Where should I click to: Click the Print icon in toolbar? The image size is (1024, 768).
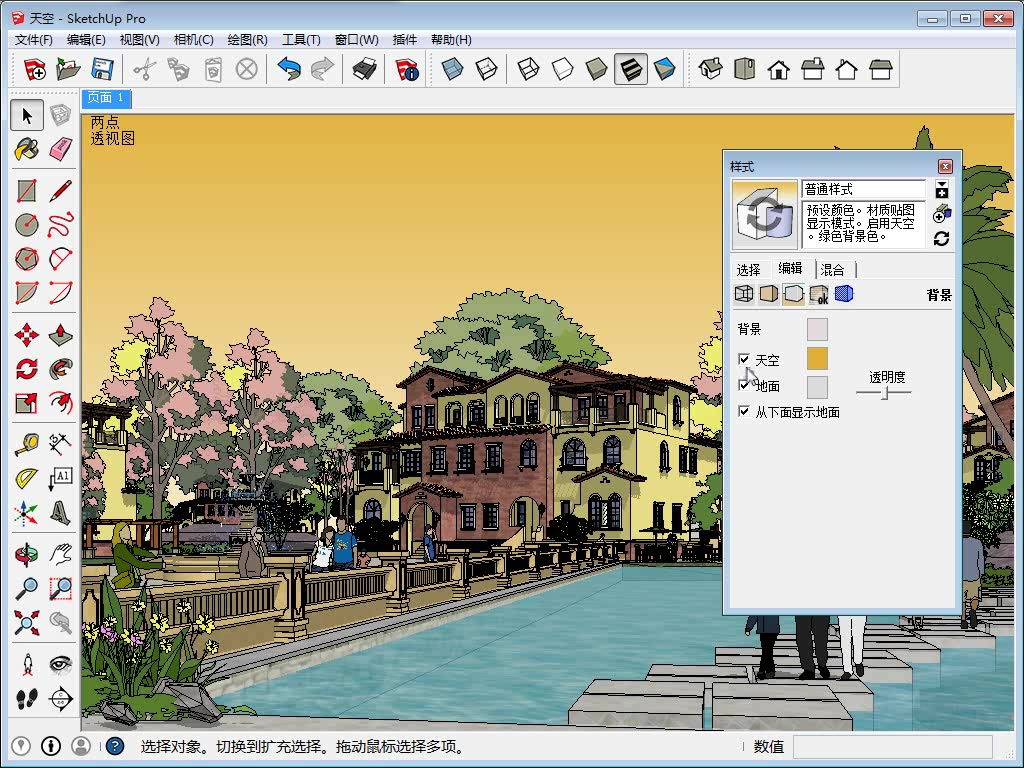(x=364, y=69)
